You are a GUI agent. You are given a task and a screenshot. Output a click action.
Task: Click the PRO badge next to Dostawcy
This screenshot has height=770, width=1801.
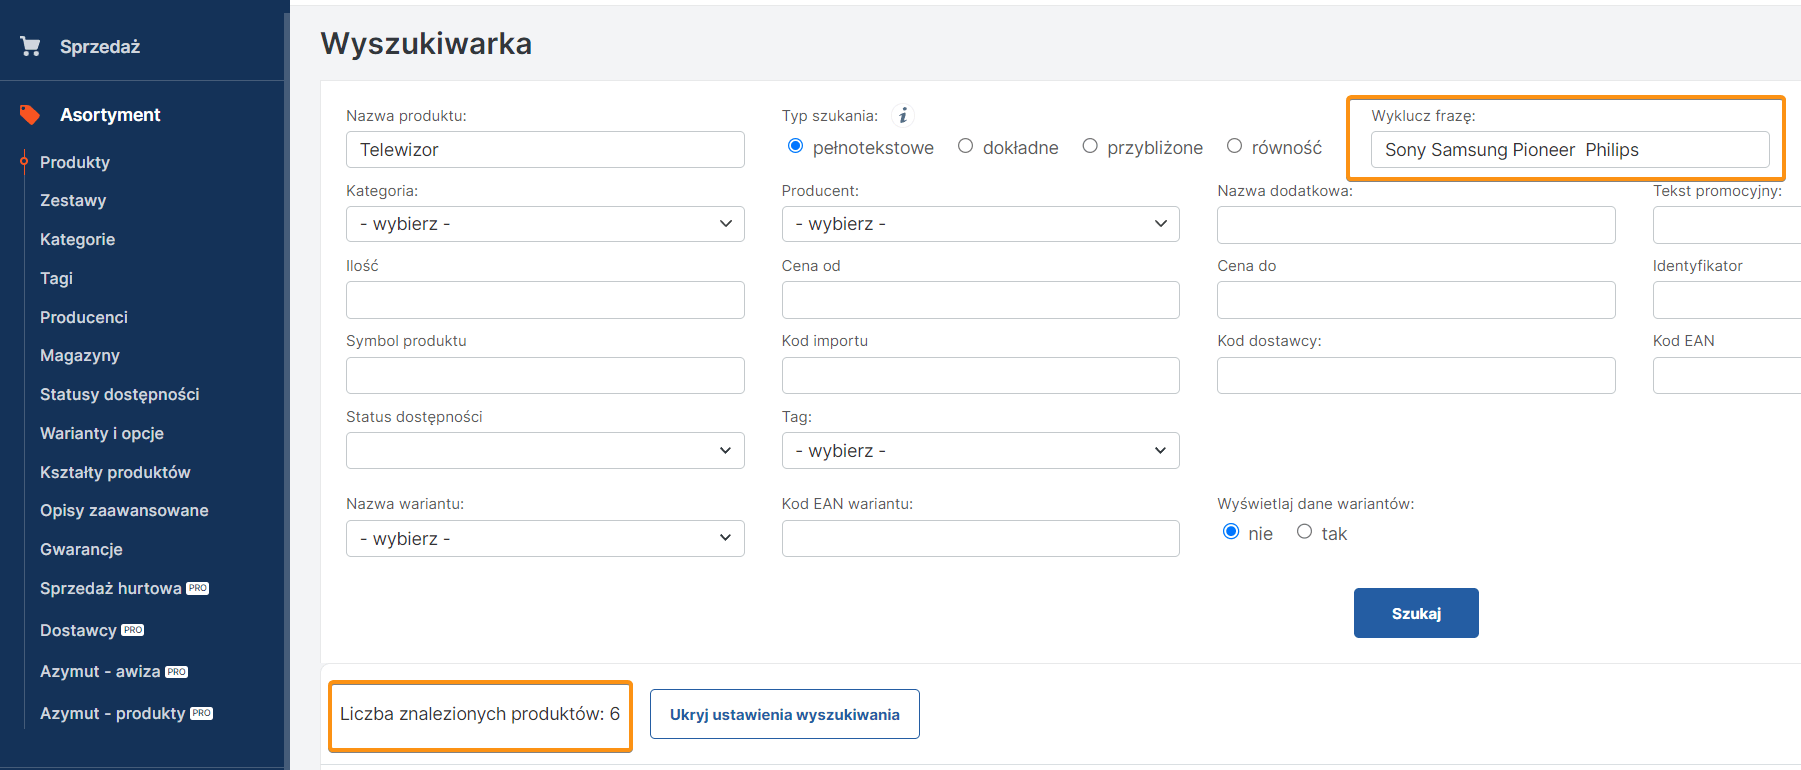[133, 630]
